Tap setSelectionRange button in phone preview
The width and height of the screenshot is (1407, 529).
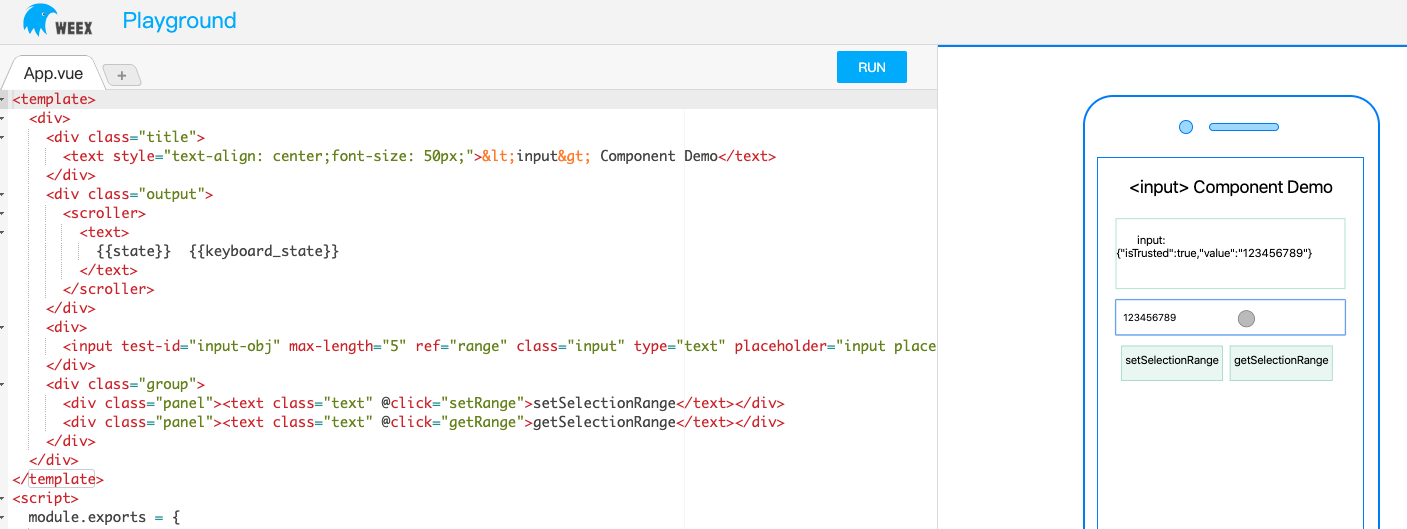click(x=1172, y=362)
